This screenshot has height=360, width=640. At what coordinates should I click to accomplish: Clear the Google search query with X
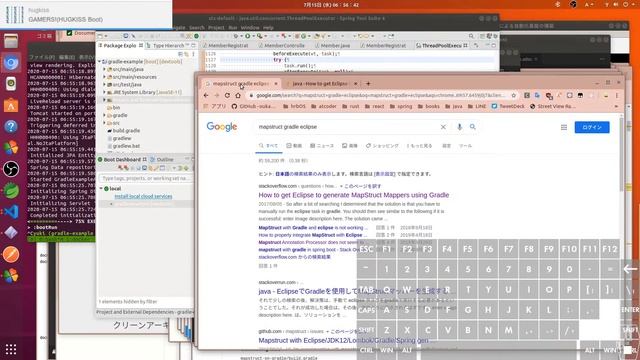[x=443, y=127]
